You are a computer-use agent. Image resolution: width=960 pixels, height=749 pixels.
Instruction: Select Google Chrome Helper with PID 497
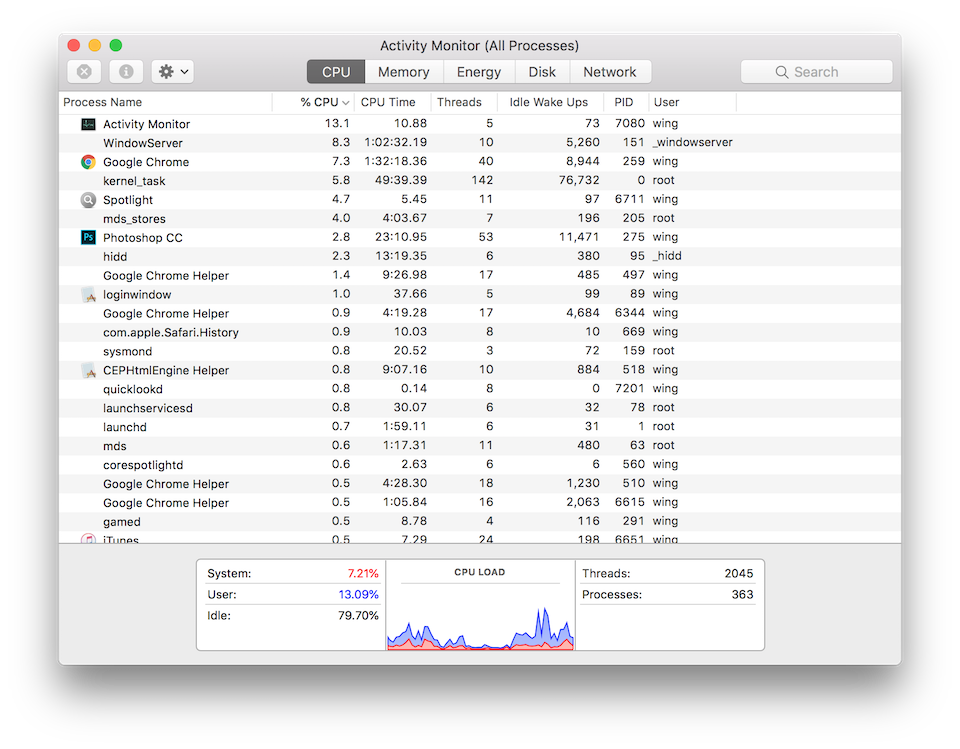(480, 276)
